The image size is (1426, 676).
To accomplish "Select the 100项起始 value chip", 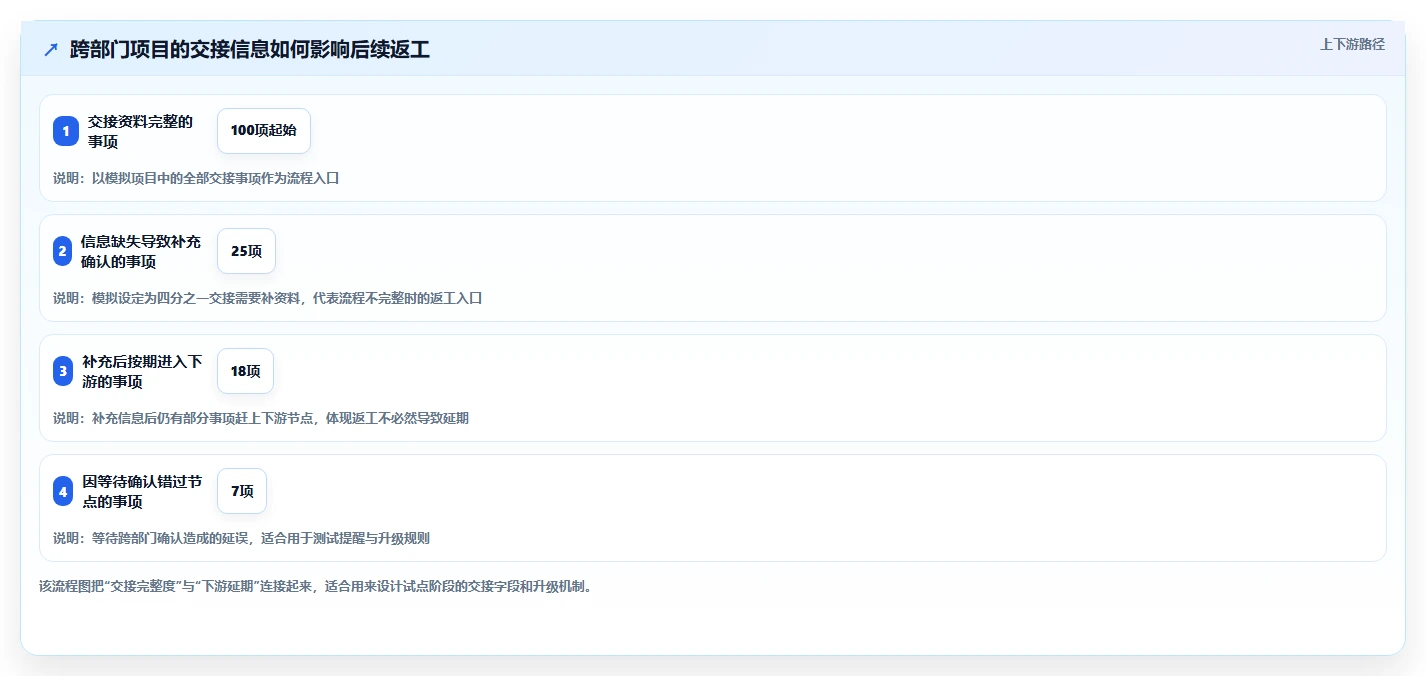I will 264,131.
